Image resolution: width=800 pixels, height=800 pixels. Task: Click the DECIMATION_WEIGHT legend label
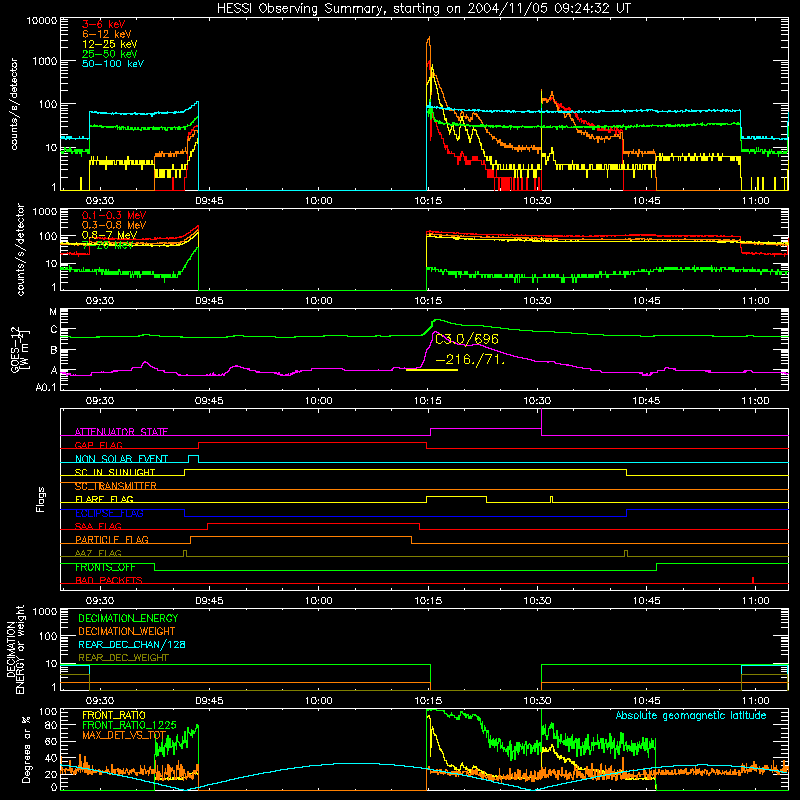click(x=127, y=632)
